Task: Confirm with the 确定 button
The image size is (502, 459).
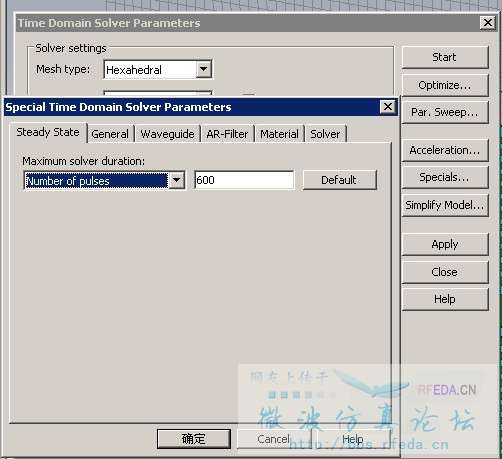Action: pos(194,439)
